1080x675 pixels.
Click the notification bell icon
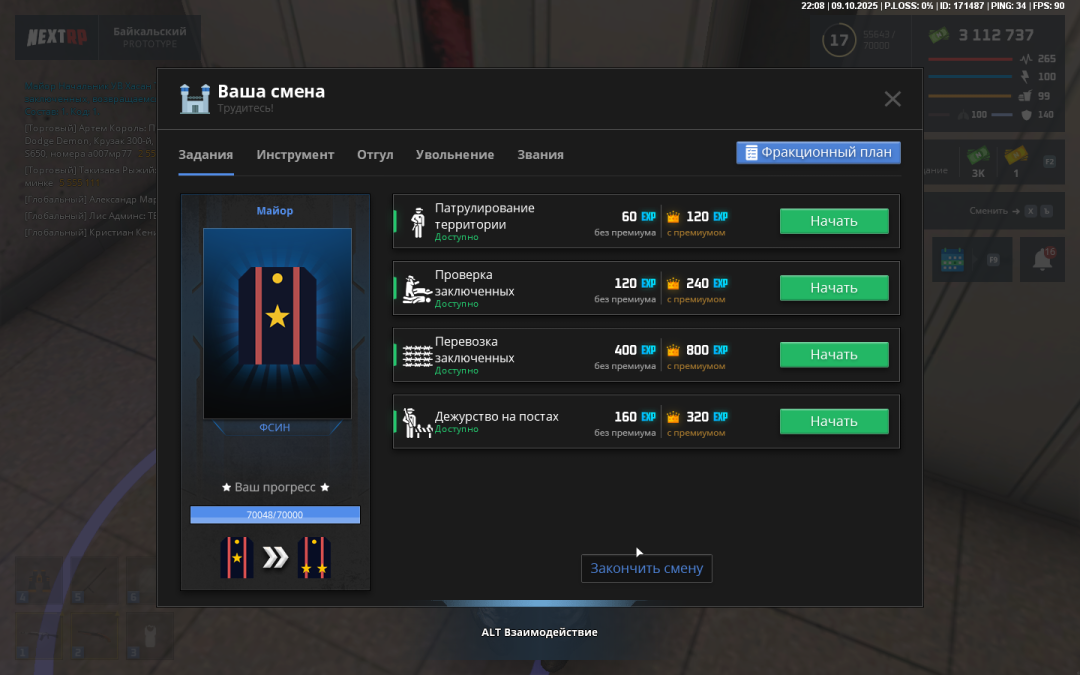[x=1042, y=260]
